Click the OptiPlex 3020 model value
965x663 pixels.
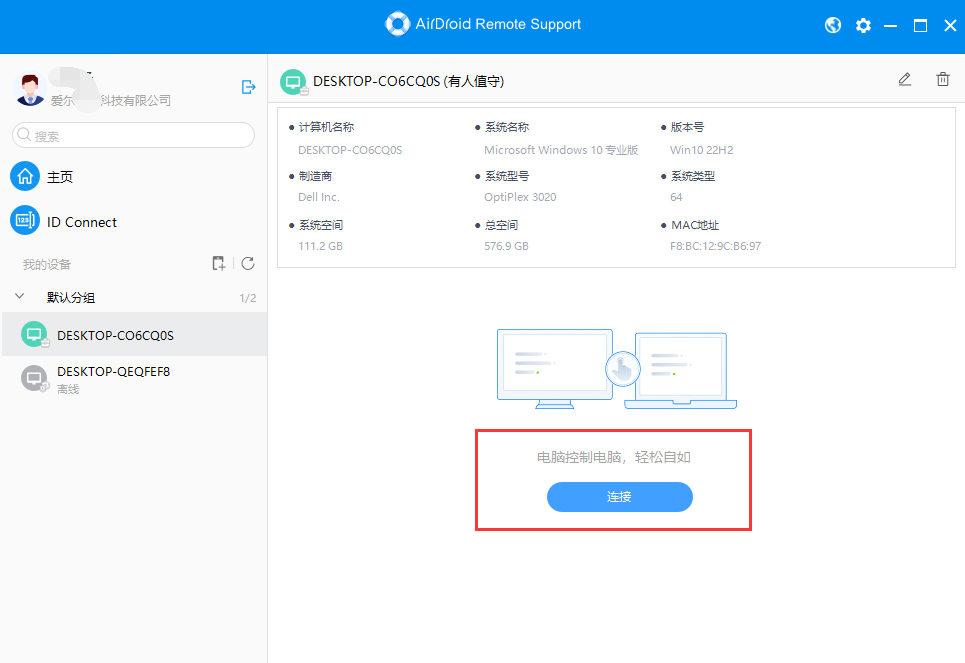(x=520, y=197)
